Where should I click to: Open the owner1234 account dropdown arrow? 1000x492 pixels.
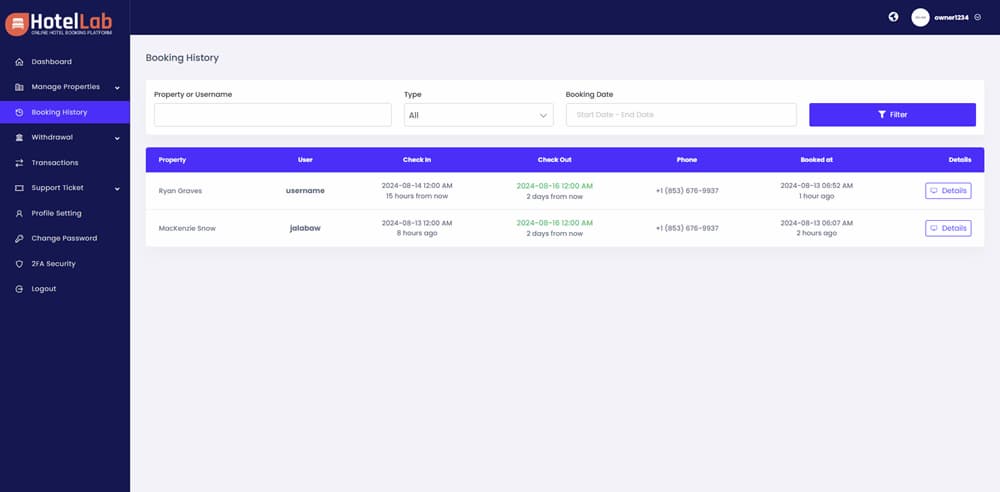pos(978,17)
